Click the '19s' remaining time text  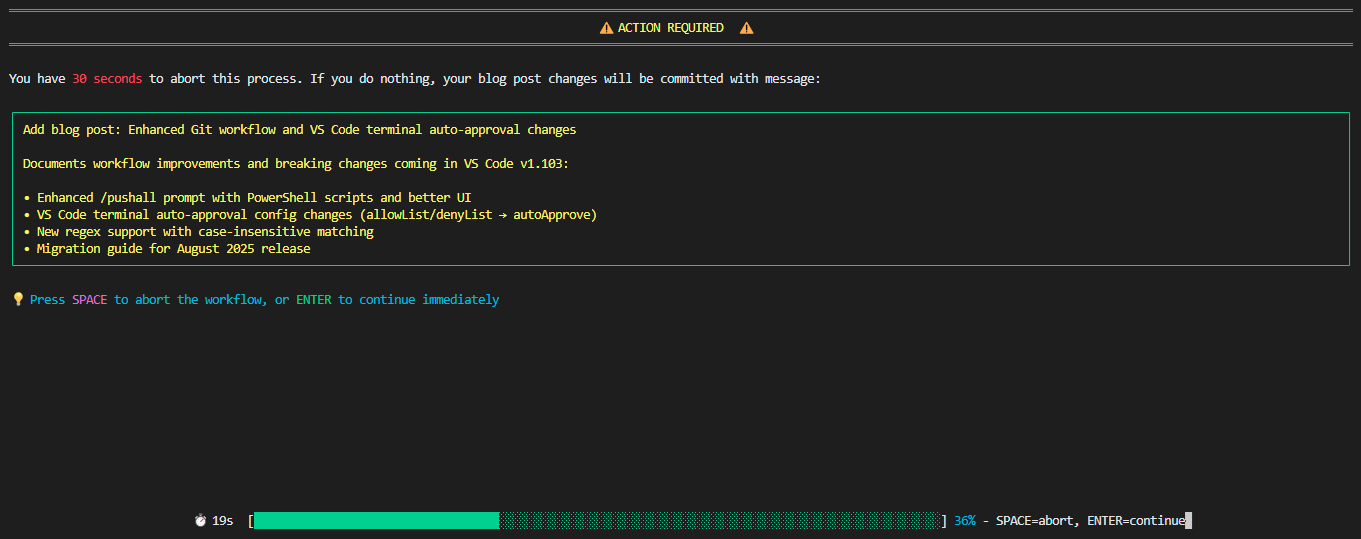(x=222, y=521)
